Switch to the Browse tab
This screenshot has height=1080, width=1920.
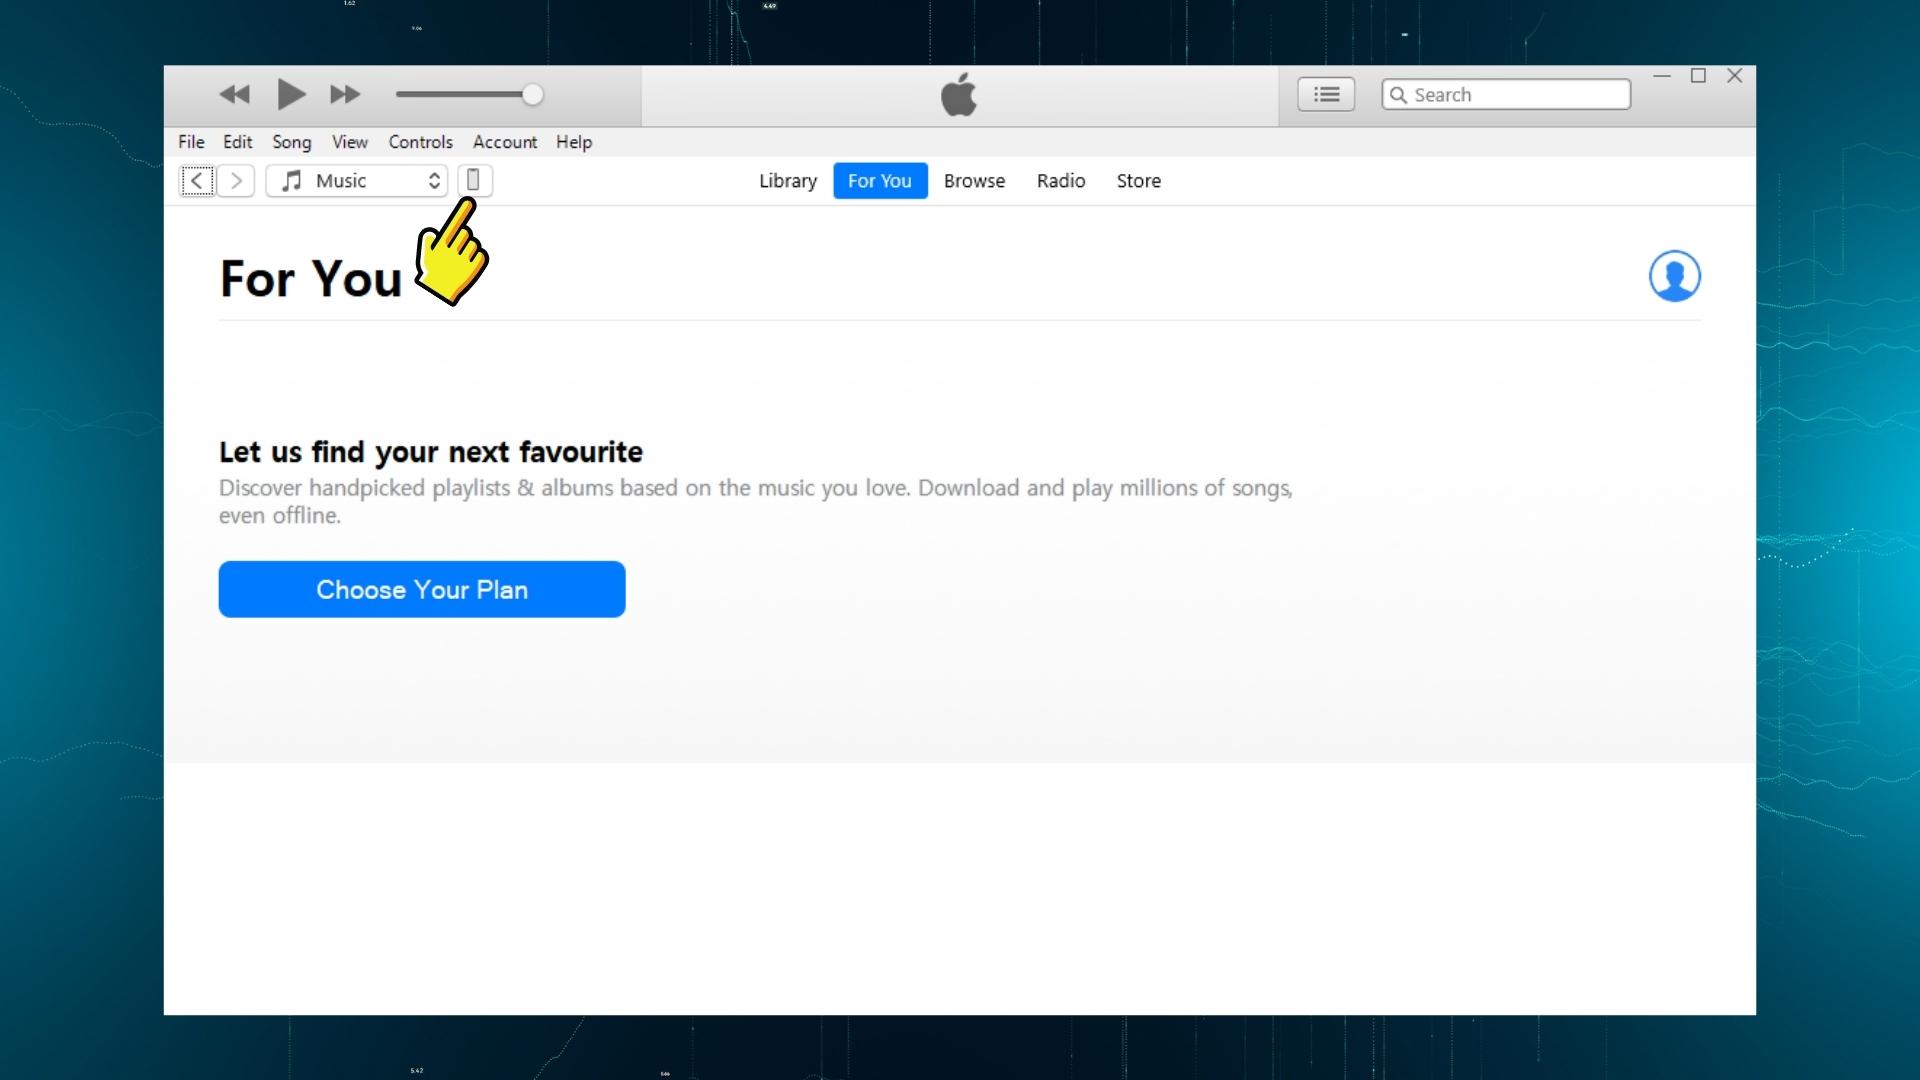tap(974, 181)
